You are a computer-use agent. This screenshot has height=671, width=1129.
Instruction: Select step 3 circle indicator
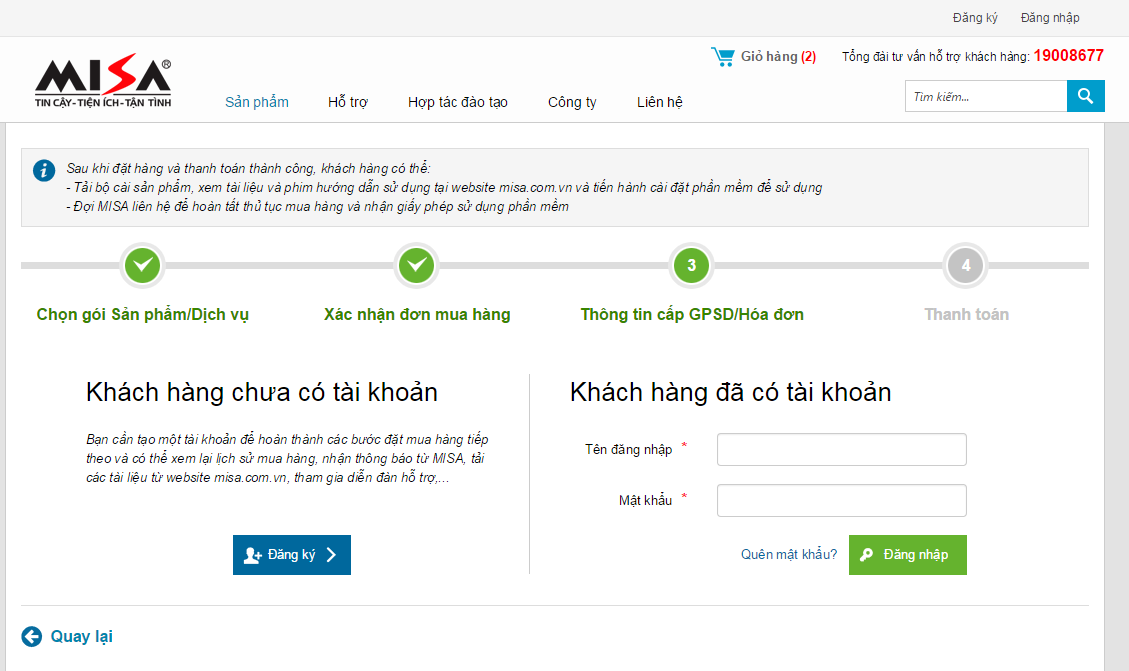coord(691,266)
